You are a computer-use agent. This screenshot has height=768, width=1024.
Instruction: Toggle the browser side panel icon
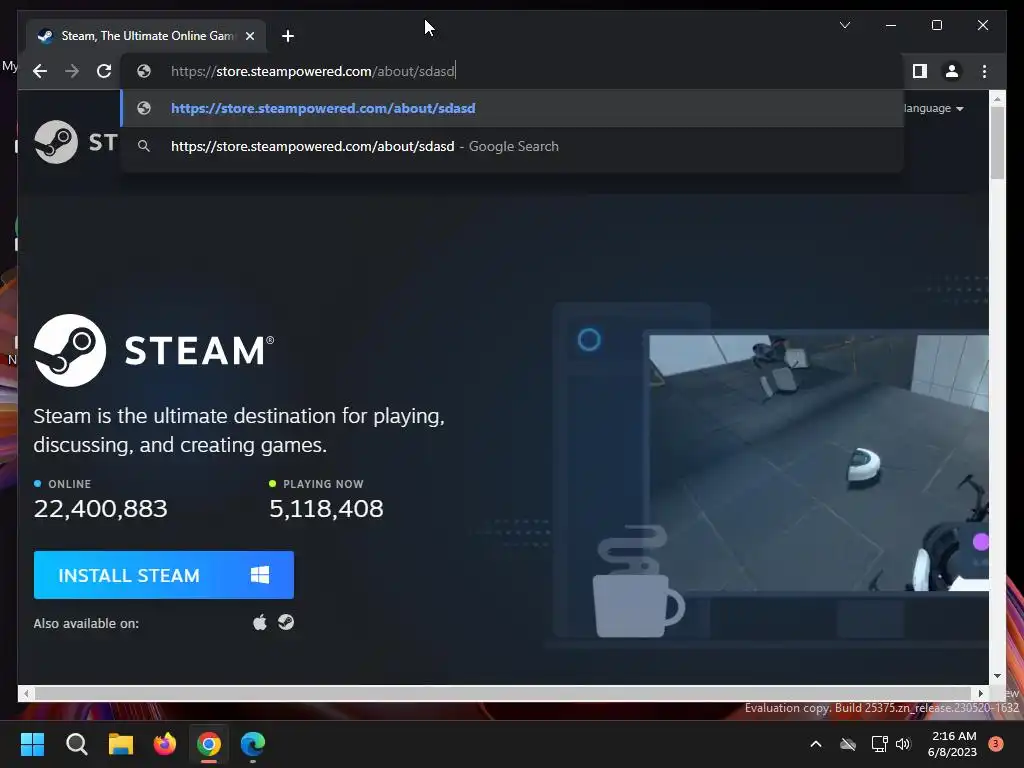pos(920,71)
